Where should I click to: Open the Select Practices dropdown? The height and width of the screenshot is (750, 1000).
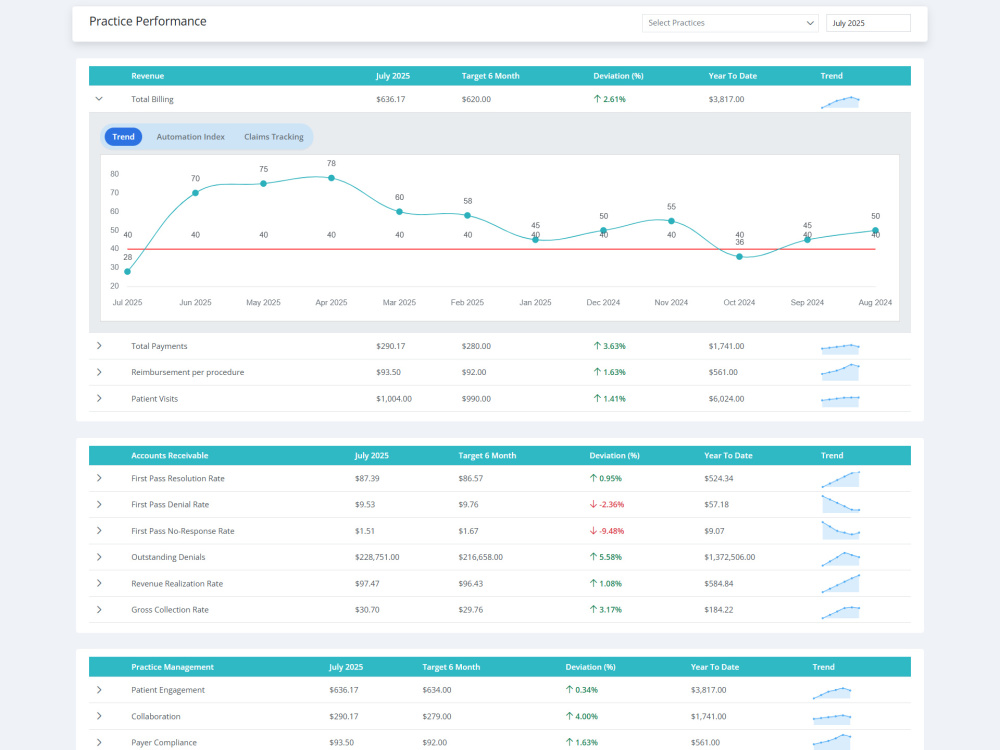pos(730,23)
